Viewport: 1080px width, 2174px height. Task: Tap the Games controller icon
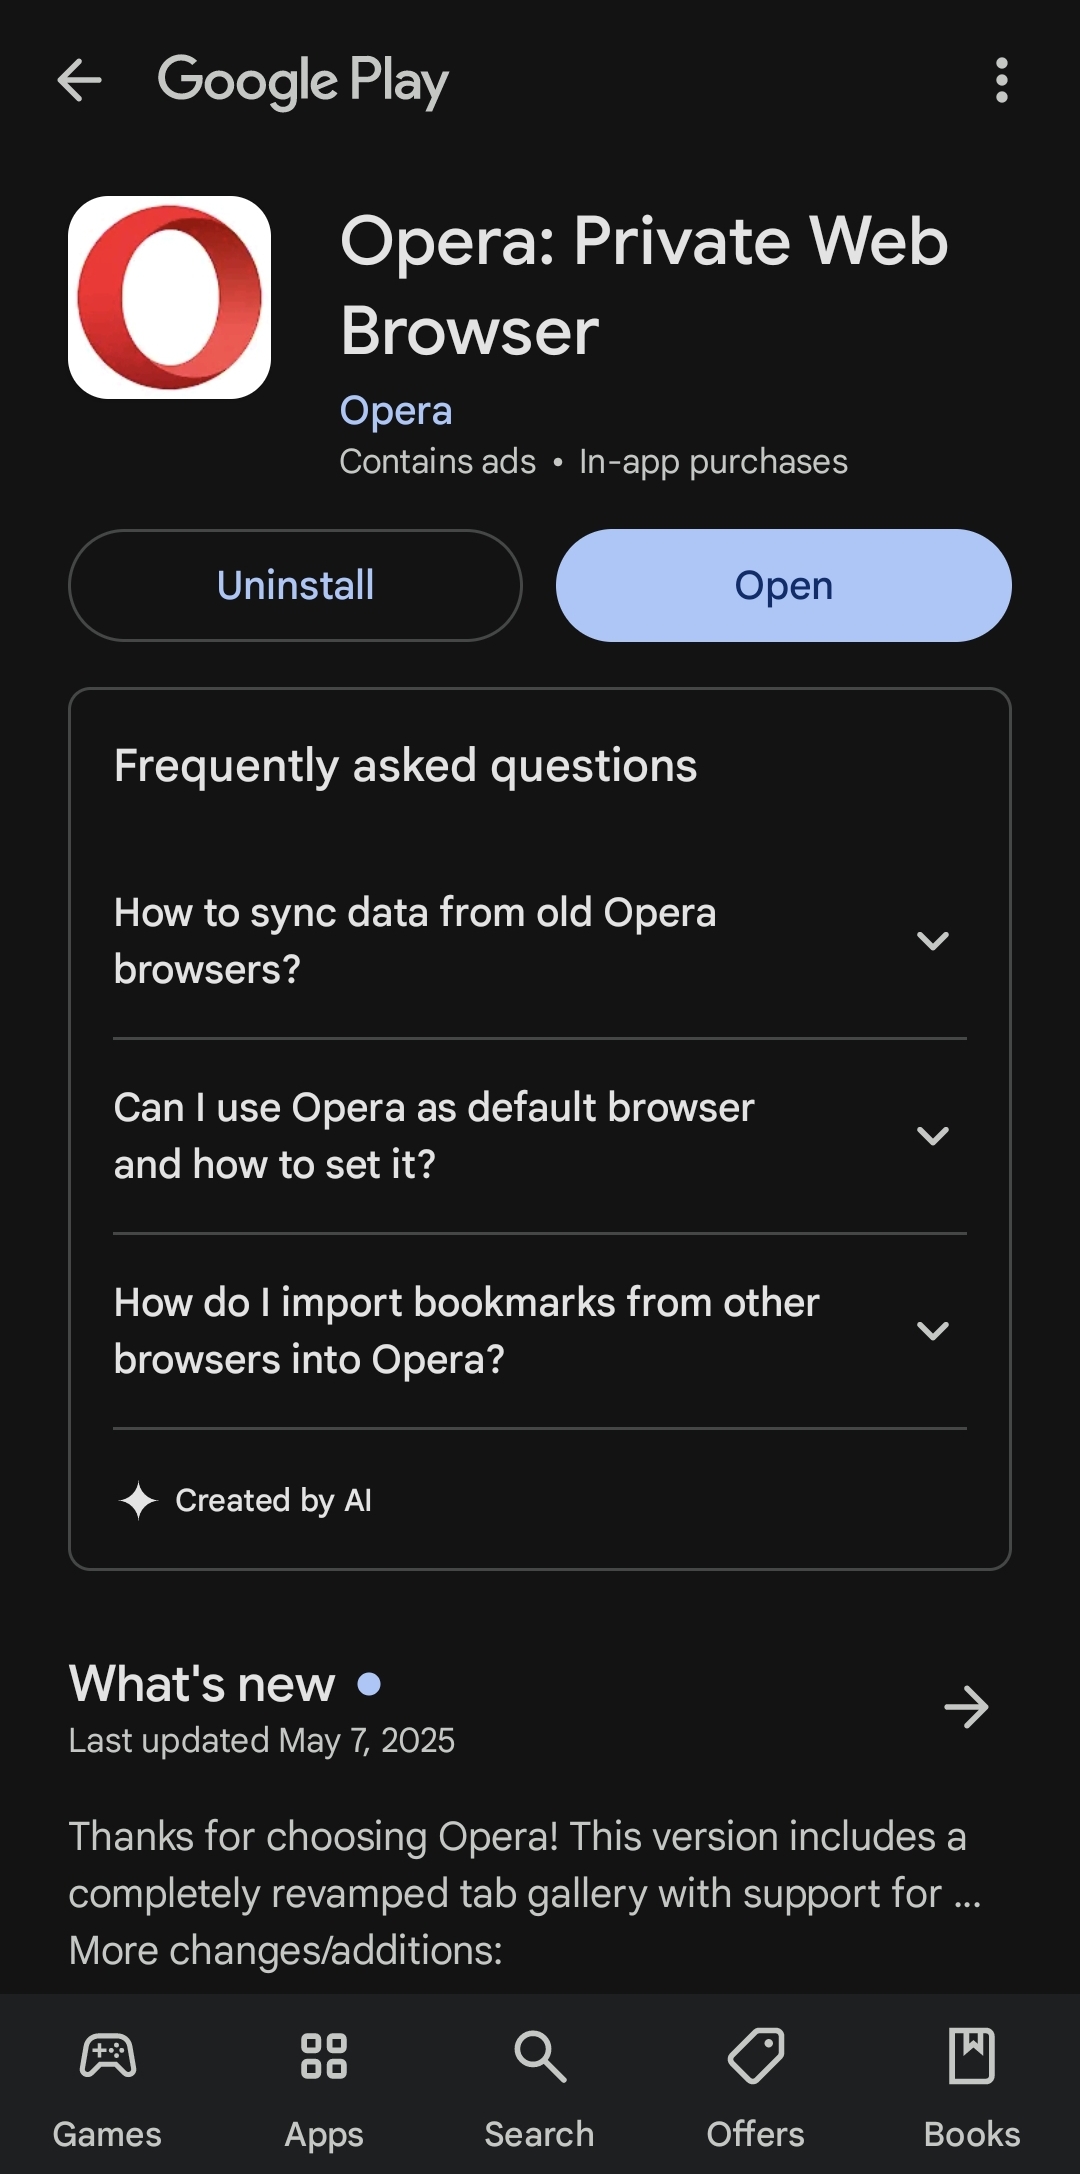[x=108, y=2056]
